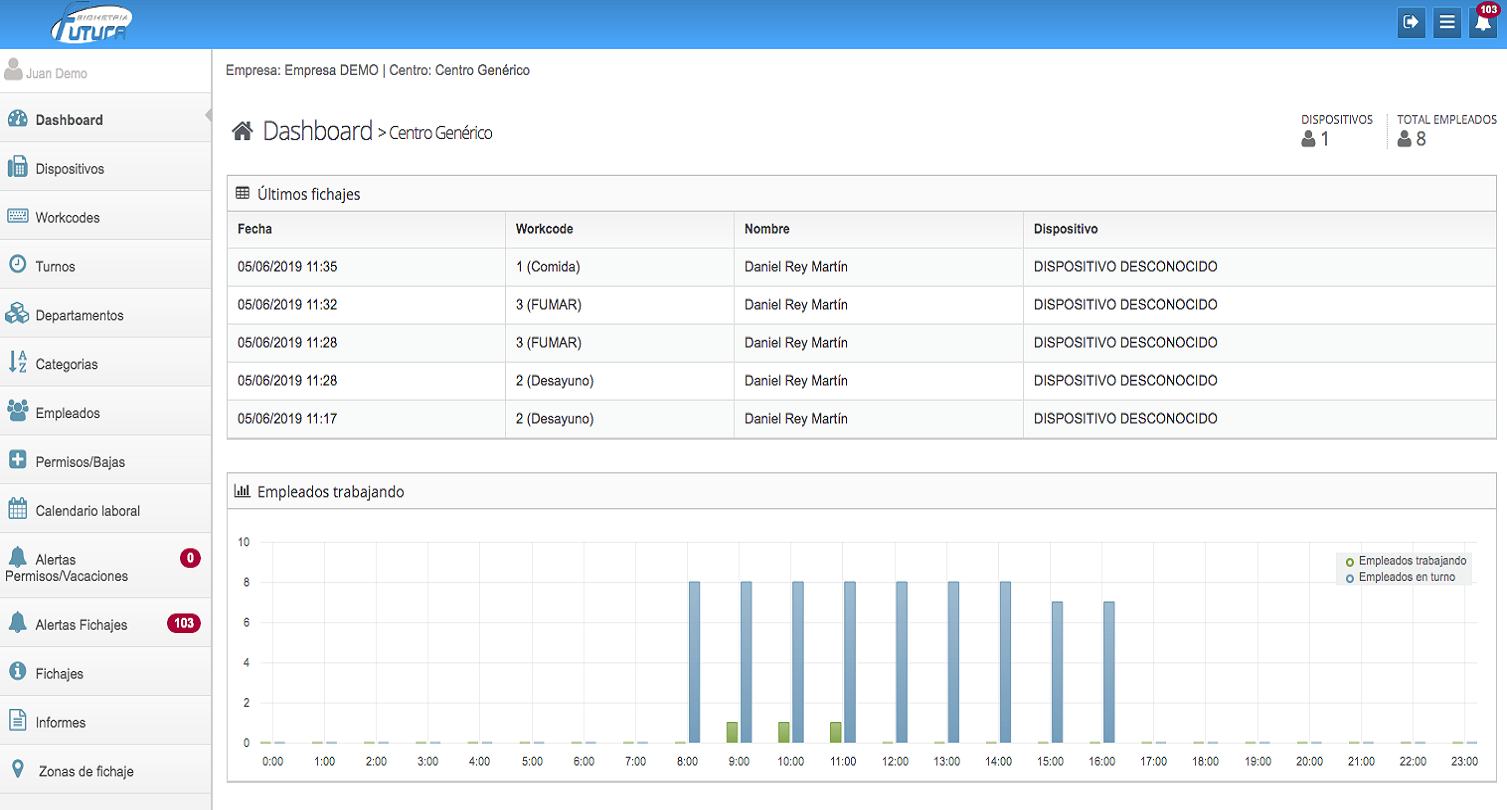Open the Dashboard menu item

[106, 119]
